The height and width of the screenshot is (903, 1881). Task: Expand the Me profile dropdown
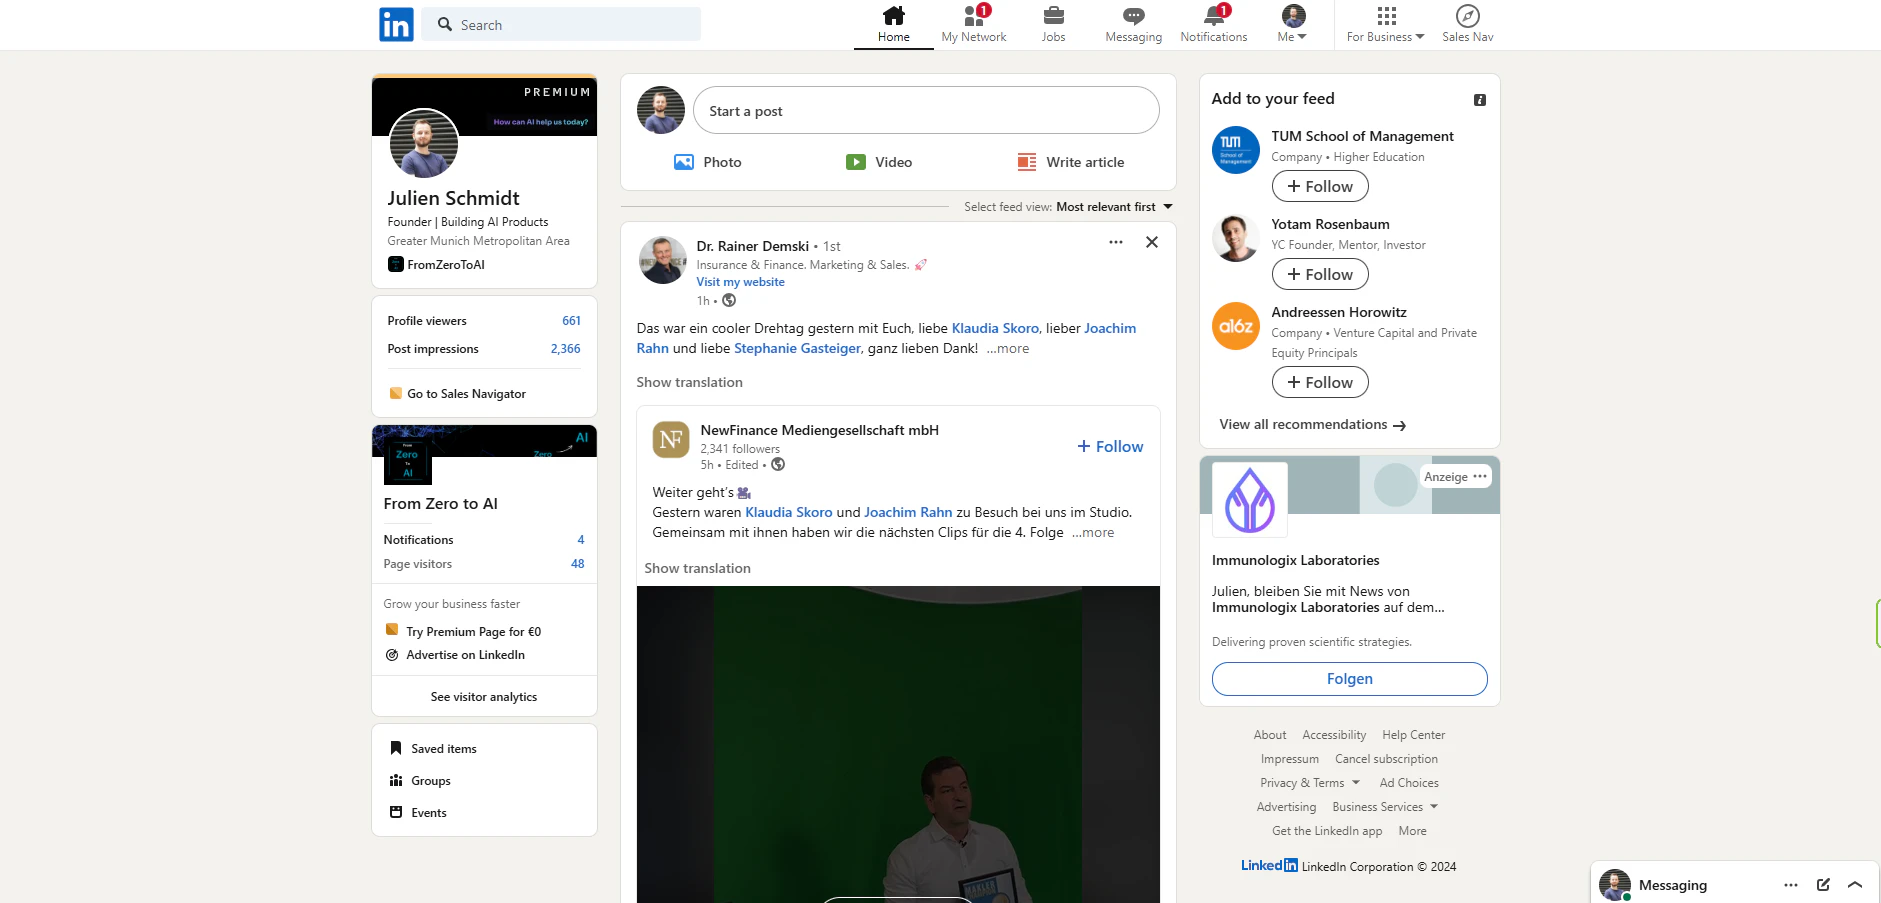click(1292, 24)
